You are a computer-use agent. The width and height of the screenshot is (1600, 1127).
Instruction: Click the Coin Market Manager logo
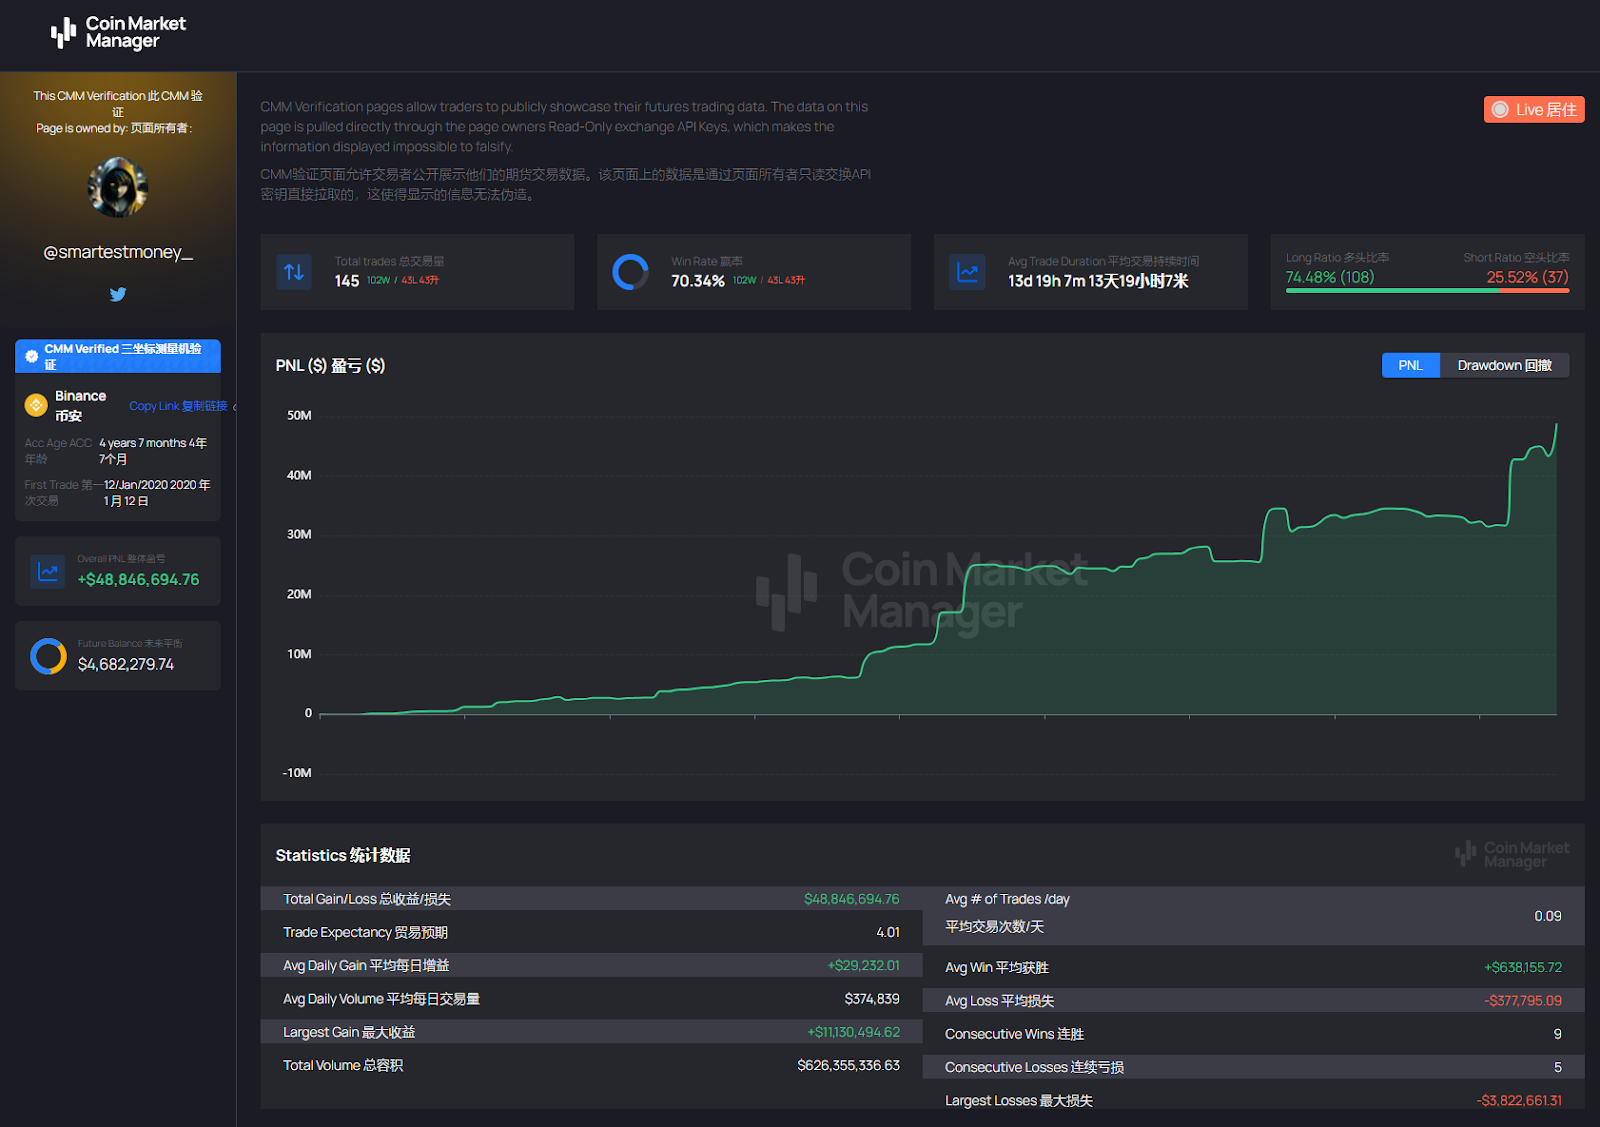[118, 32]
